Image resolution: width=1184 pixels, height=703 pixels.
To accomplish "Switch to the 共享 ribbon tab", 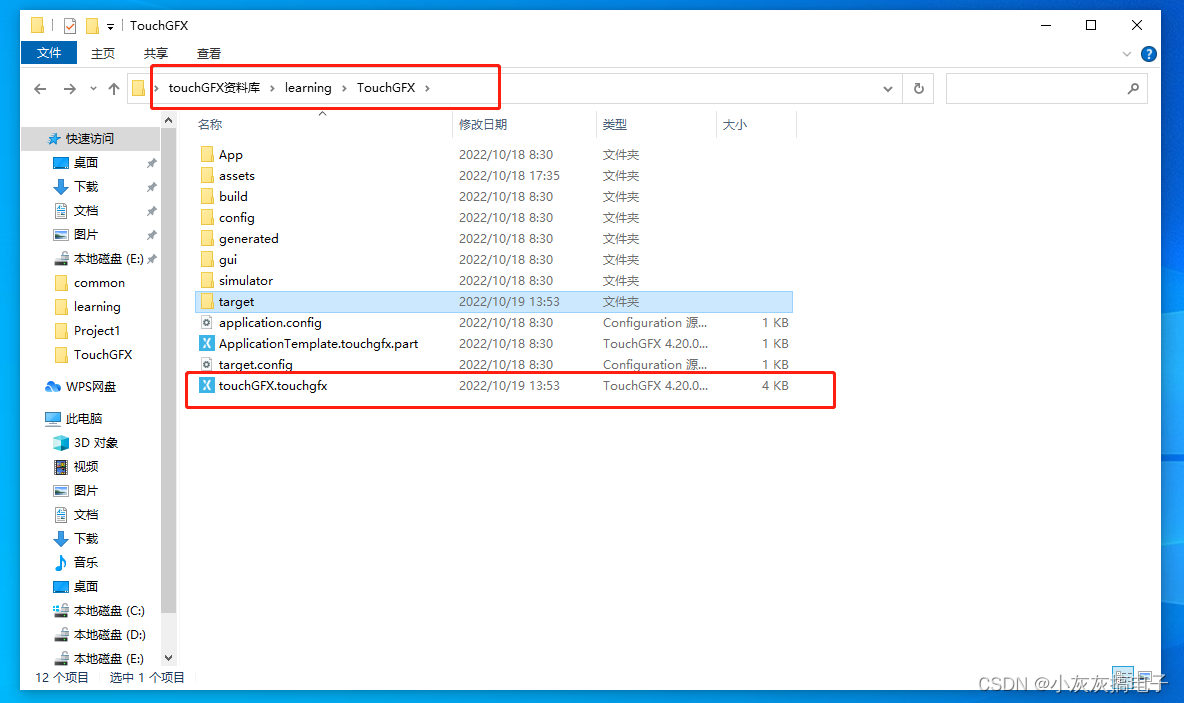I will (156, 54).
